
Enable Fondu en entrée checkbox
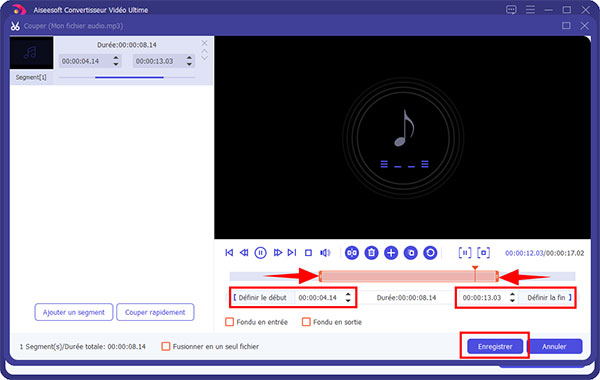[x=230, y=322]
